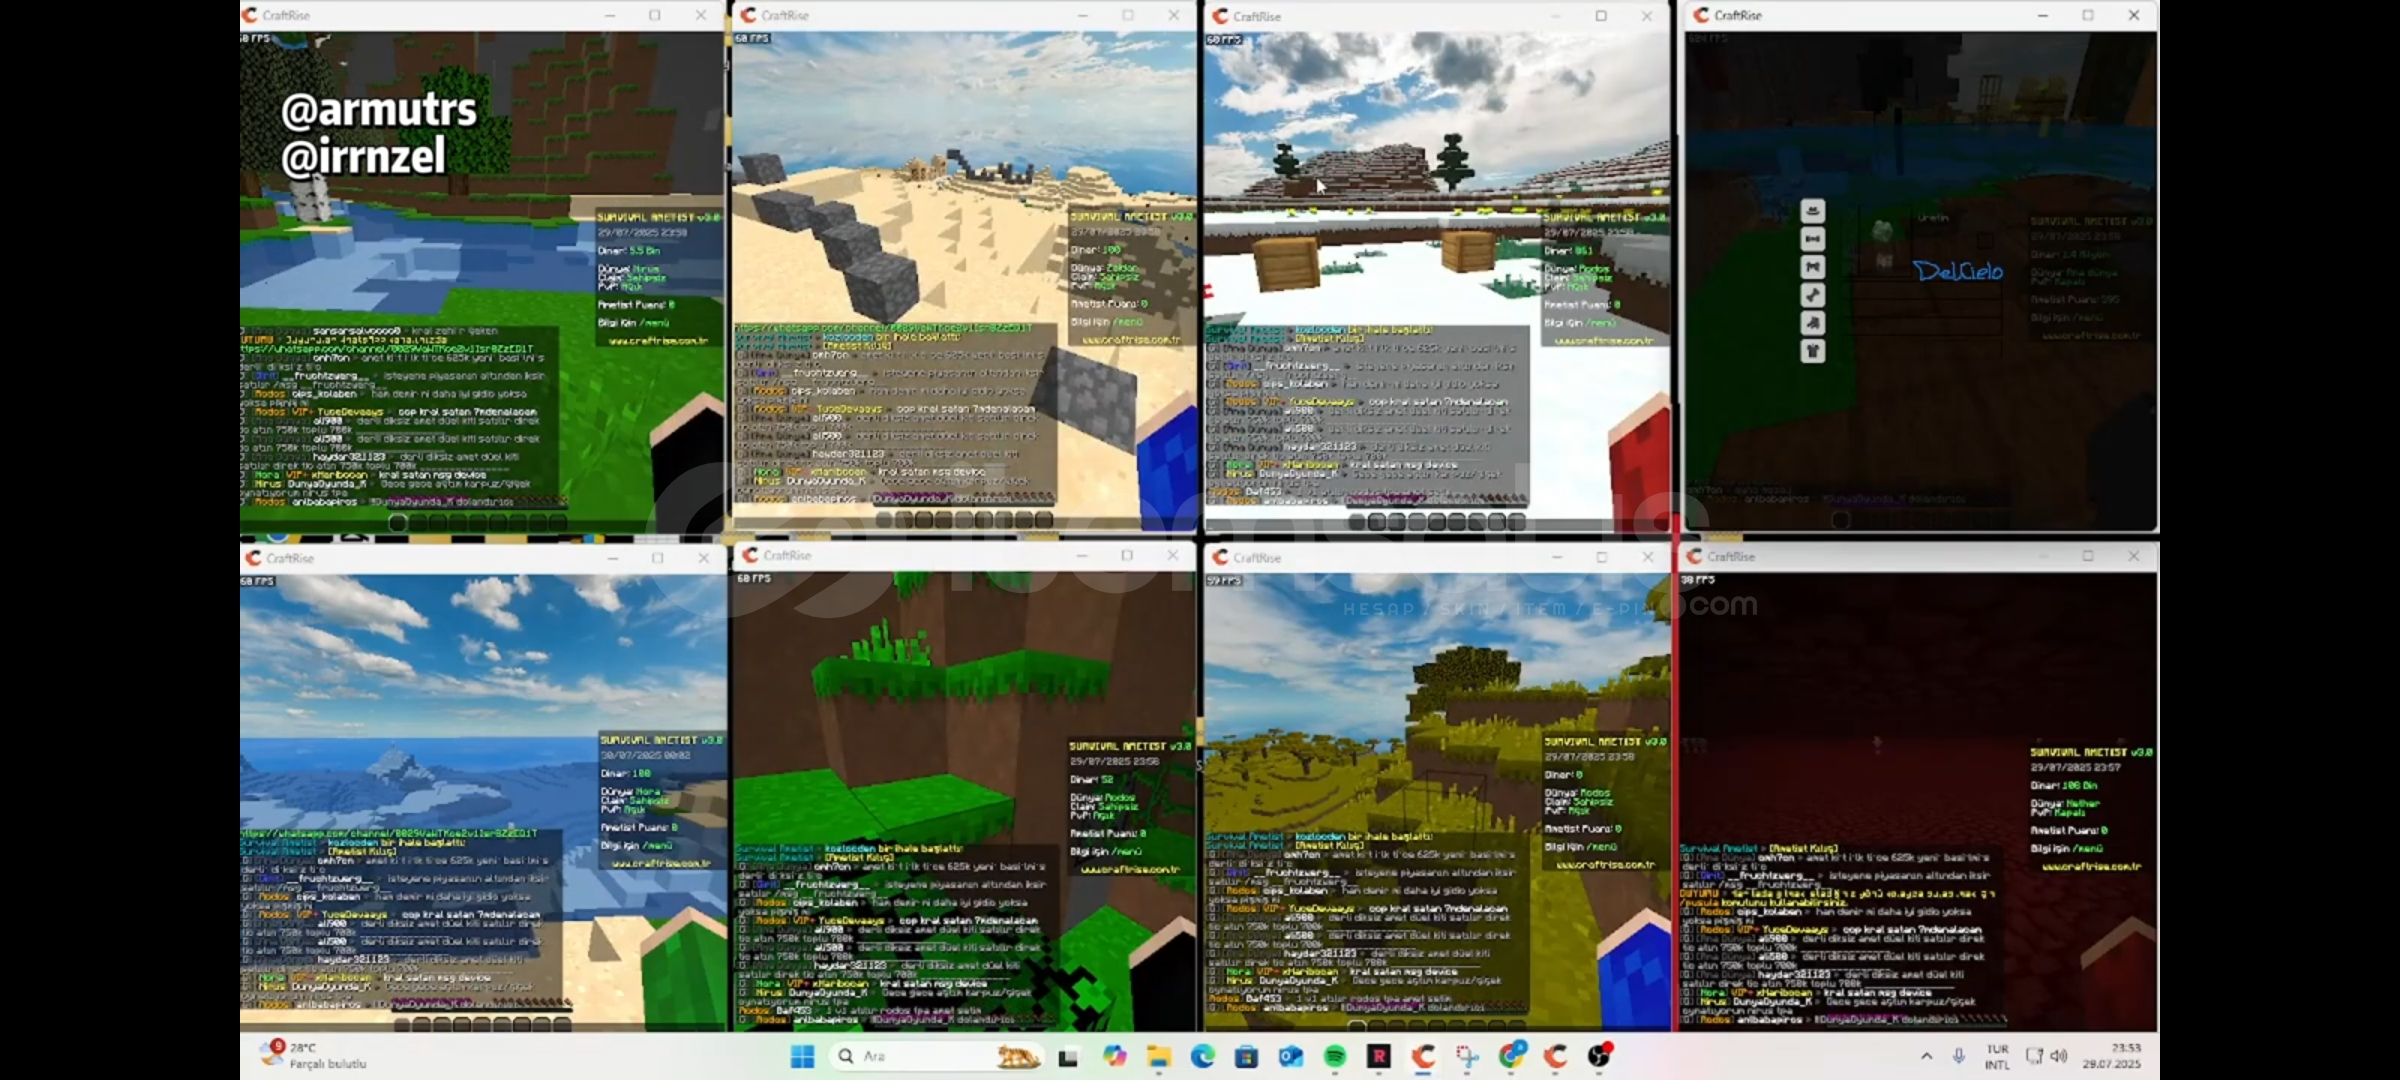This screenshot has width=2400, height=1080.
Task: Click the microphone icon in system tray
Action: click(x=1959, y=1056)
